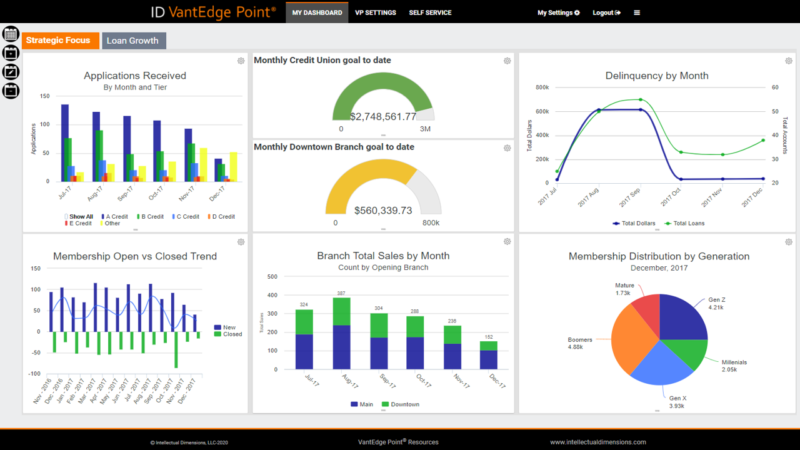Open gear settings for Membership Open vs Closed

(241, 242)
